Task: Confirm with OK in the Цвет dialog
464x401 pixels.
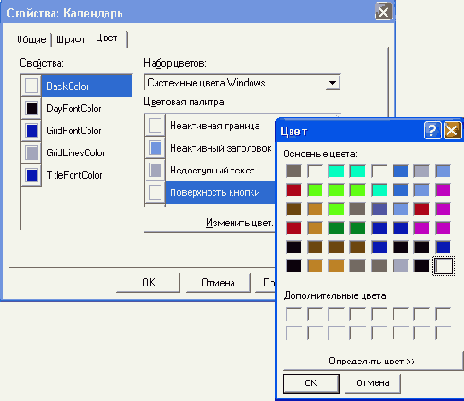Action: coord(311,383)
